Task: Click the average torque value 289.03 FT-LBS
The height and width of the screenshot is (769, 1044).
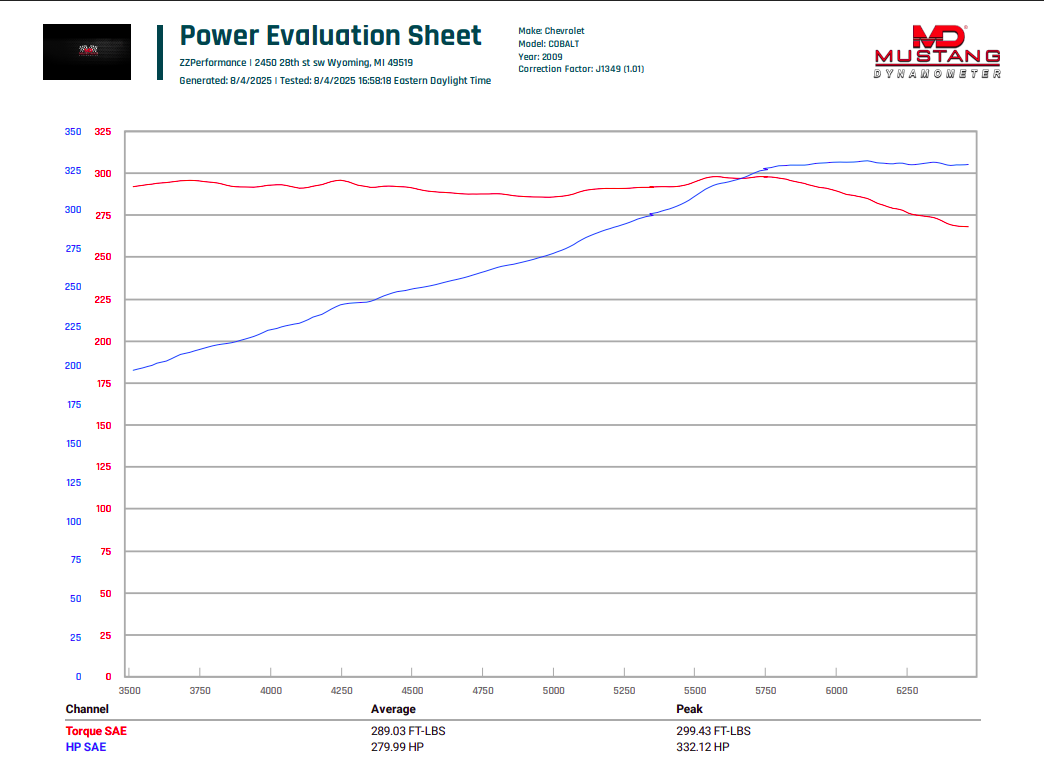Action: pos(408,730)
